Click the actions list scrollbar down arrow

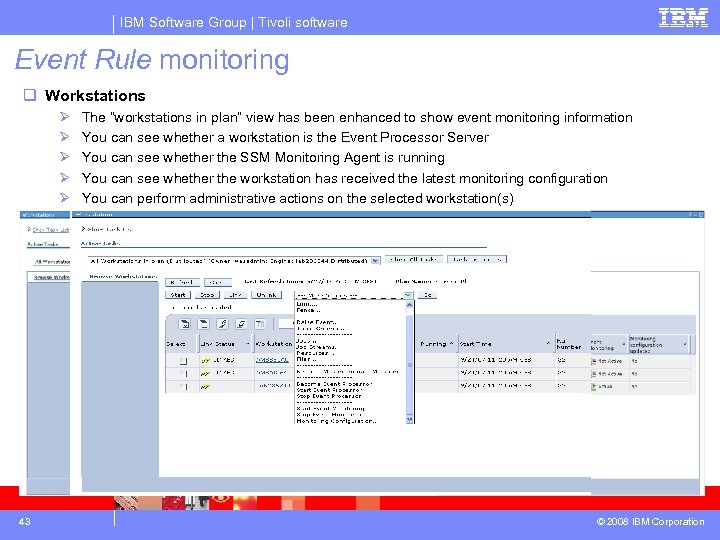pos(410,419)
